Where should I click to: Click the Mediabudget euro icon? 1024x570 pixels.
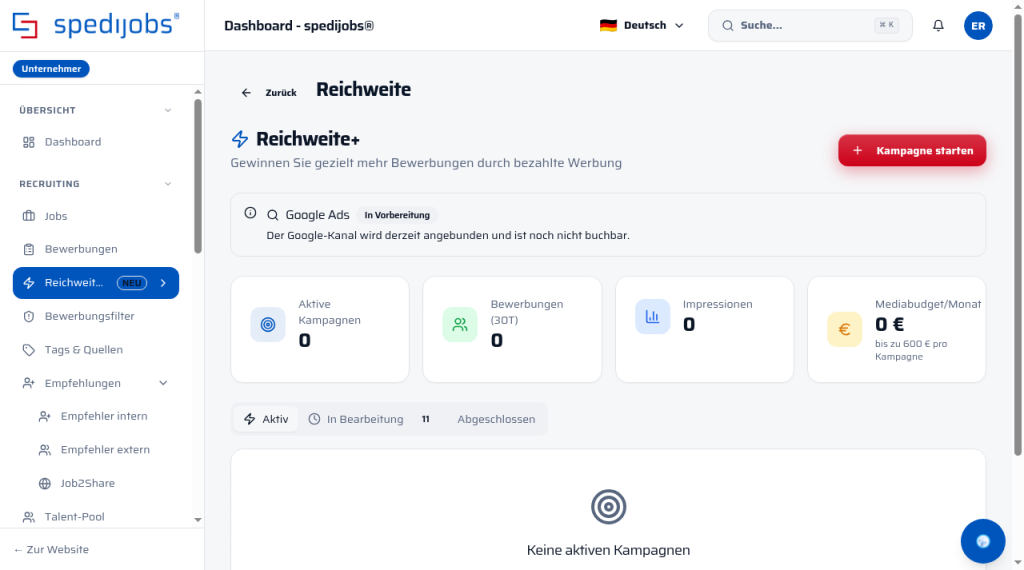coord(844,330)
